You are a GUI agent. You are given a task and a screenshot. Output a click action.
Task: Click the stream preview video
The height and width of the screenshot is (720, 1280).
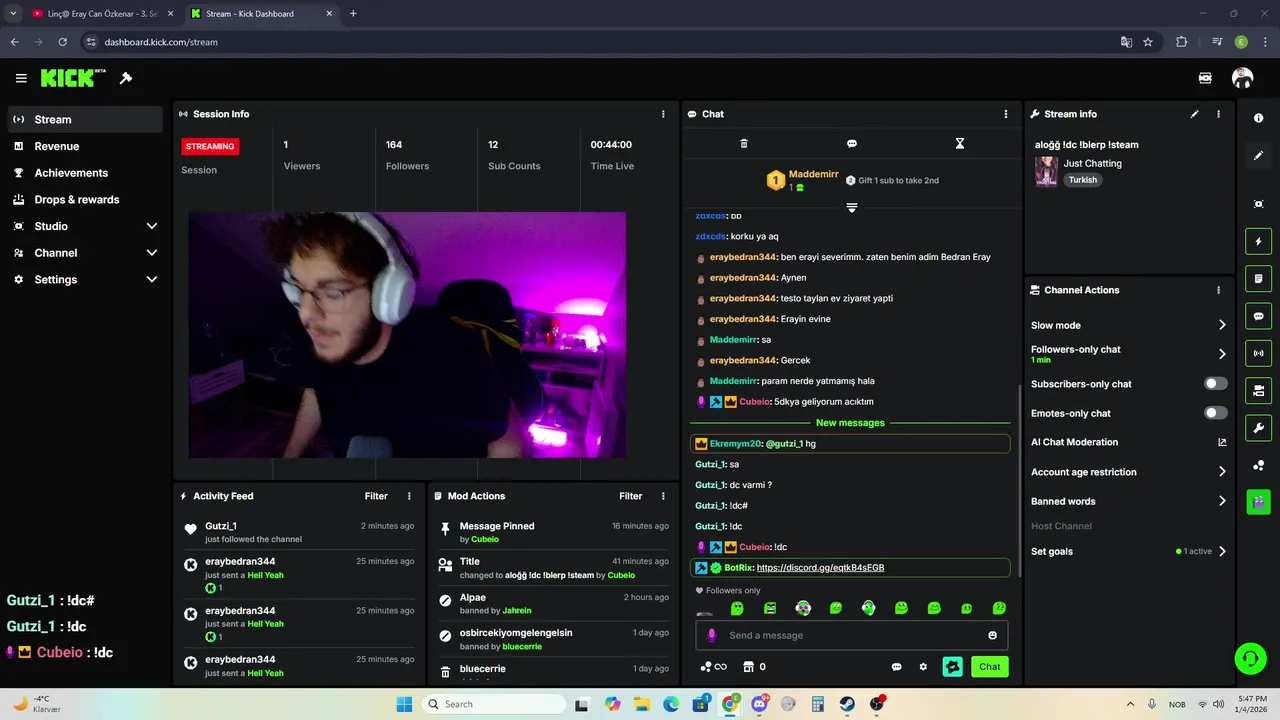click(x=407, y=335)
